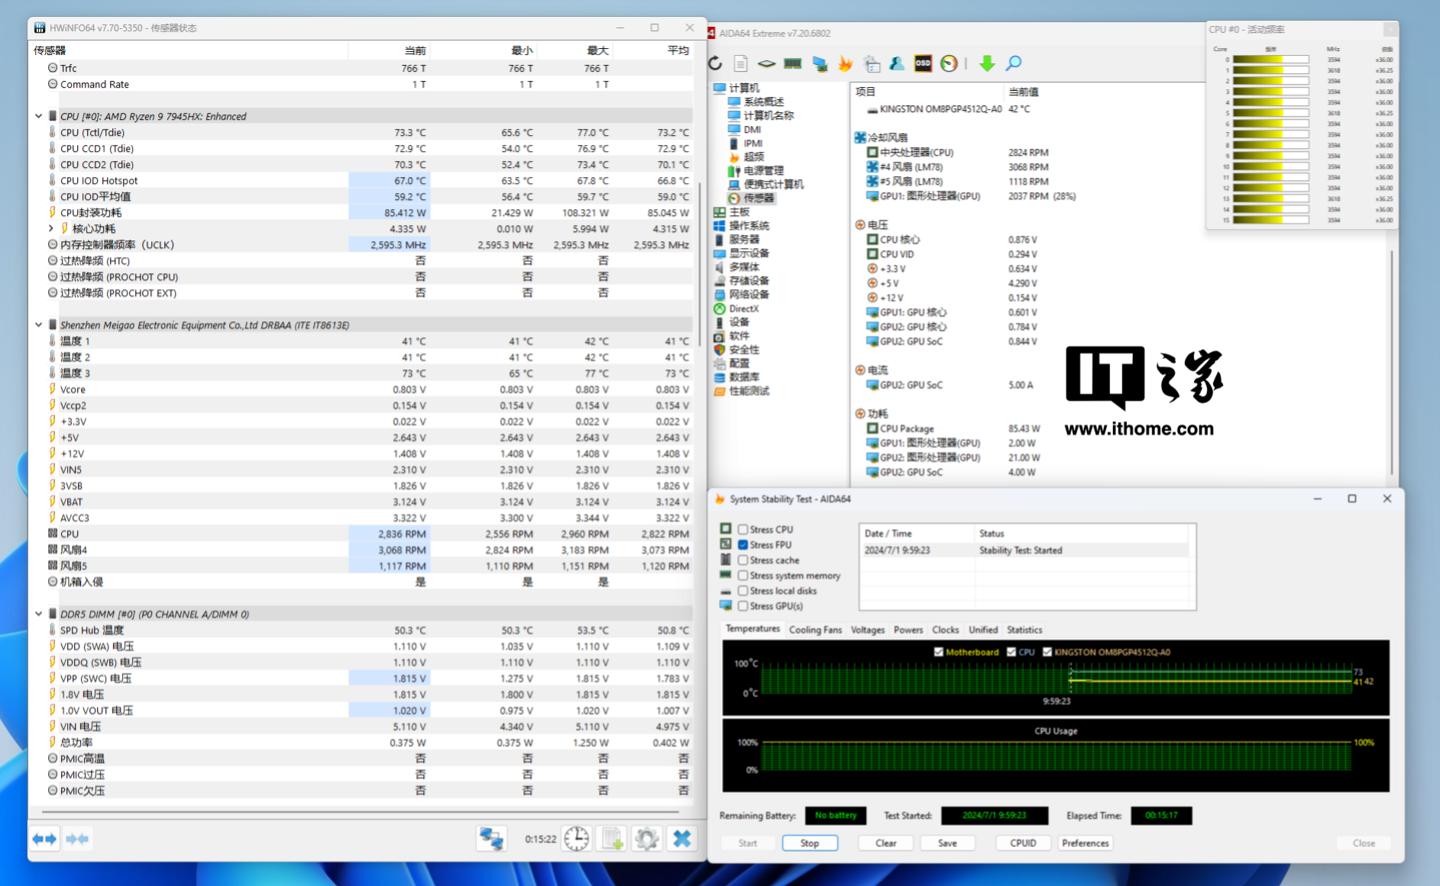
Task: Click the Preferences button
Action: [1085, 843]
